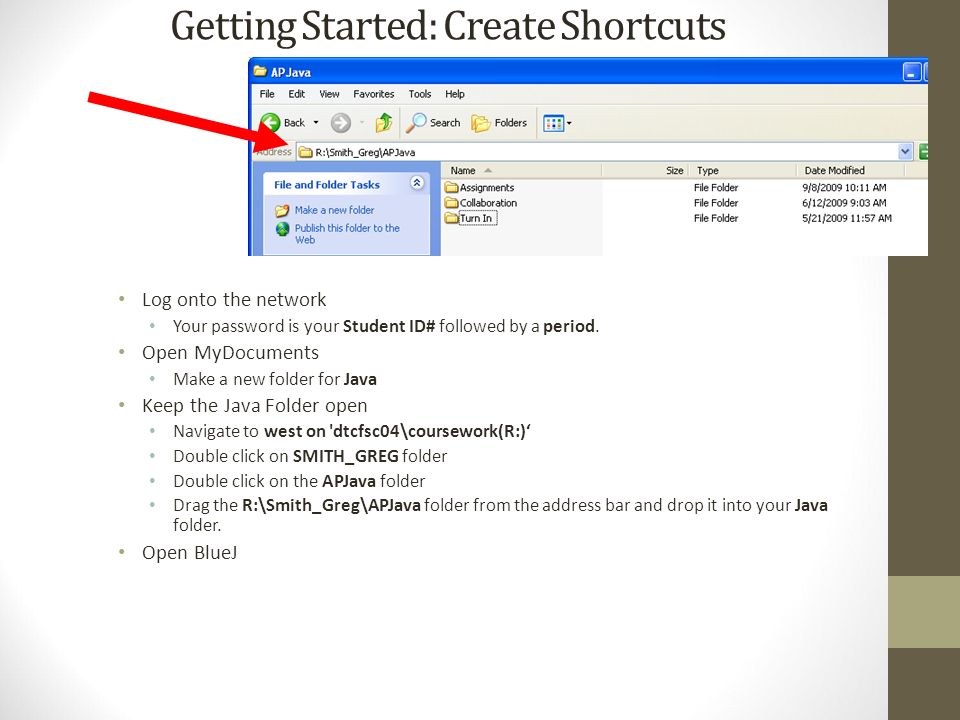The image size is (960, 720).
Task: Click File Folder type in Turn In row
Action: point(716,218)
